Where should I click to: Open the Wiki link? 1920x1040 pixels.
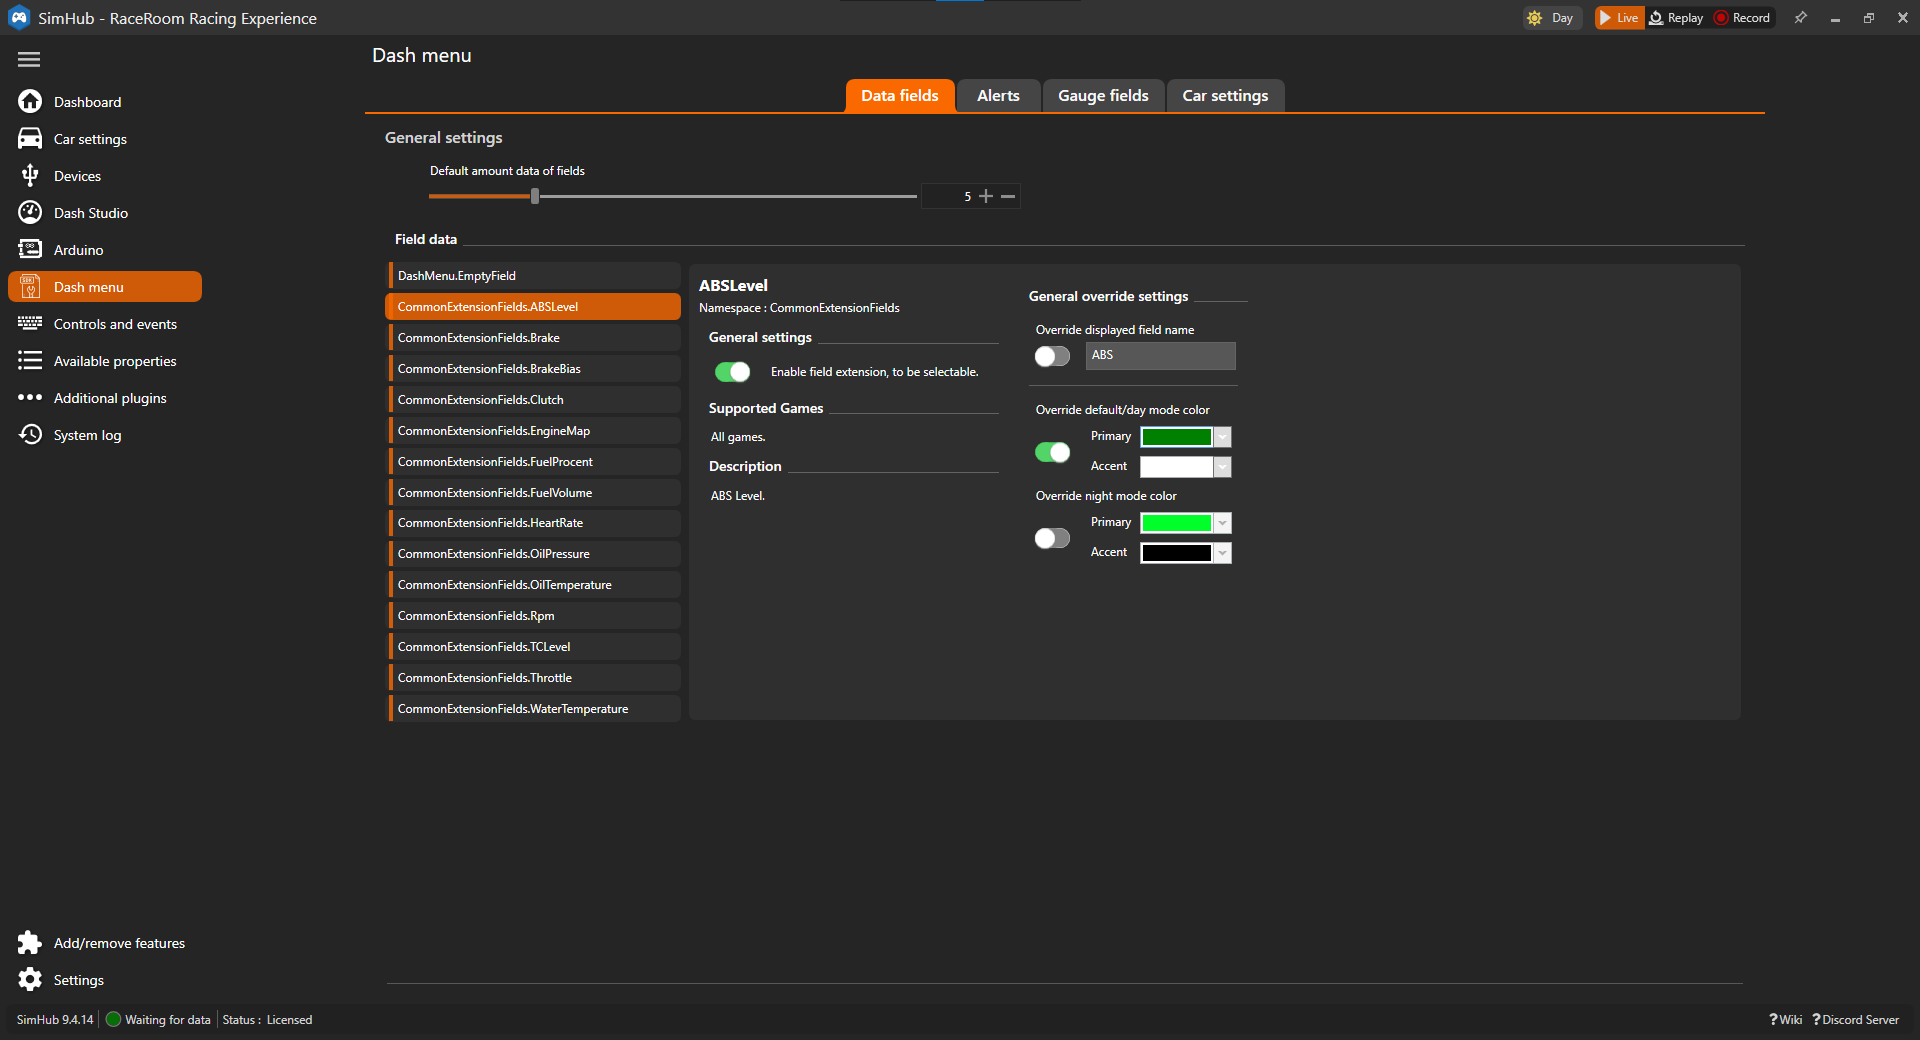click(x=1786, y=1020)
